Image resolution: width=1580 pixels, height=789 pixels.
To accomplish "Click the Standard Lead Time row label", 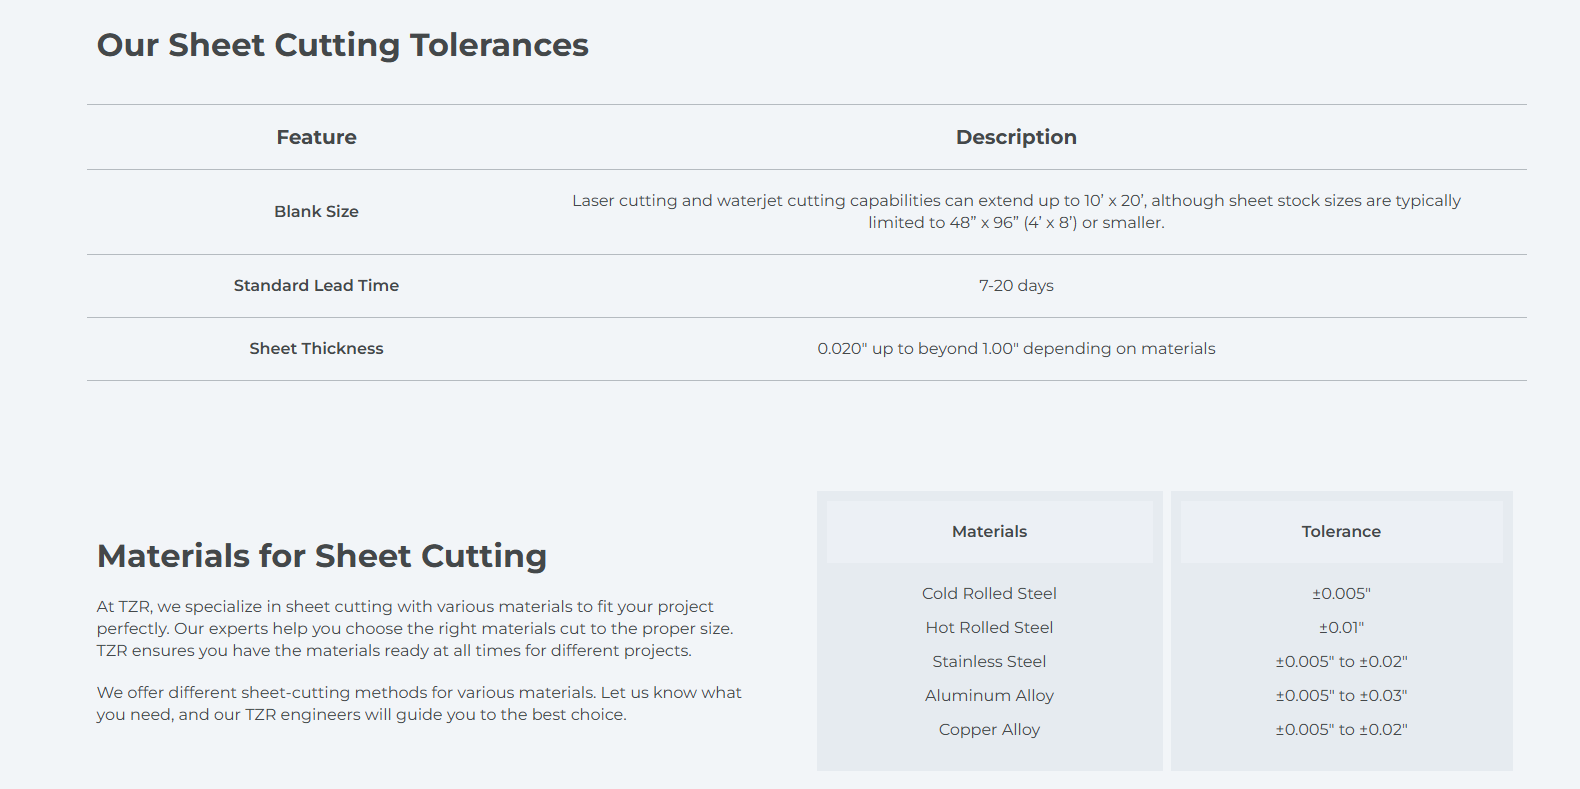I will coord(316,285).
